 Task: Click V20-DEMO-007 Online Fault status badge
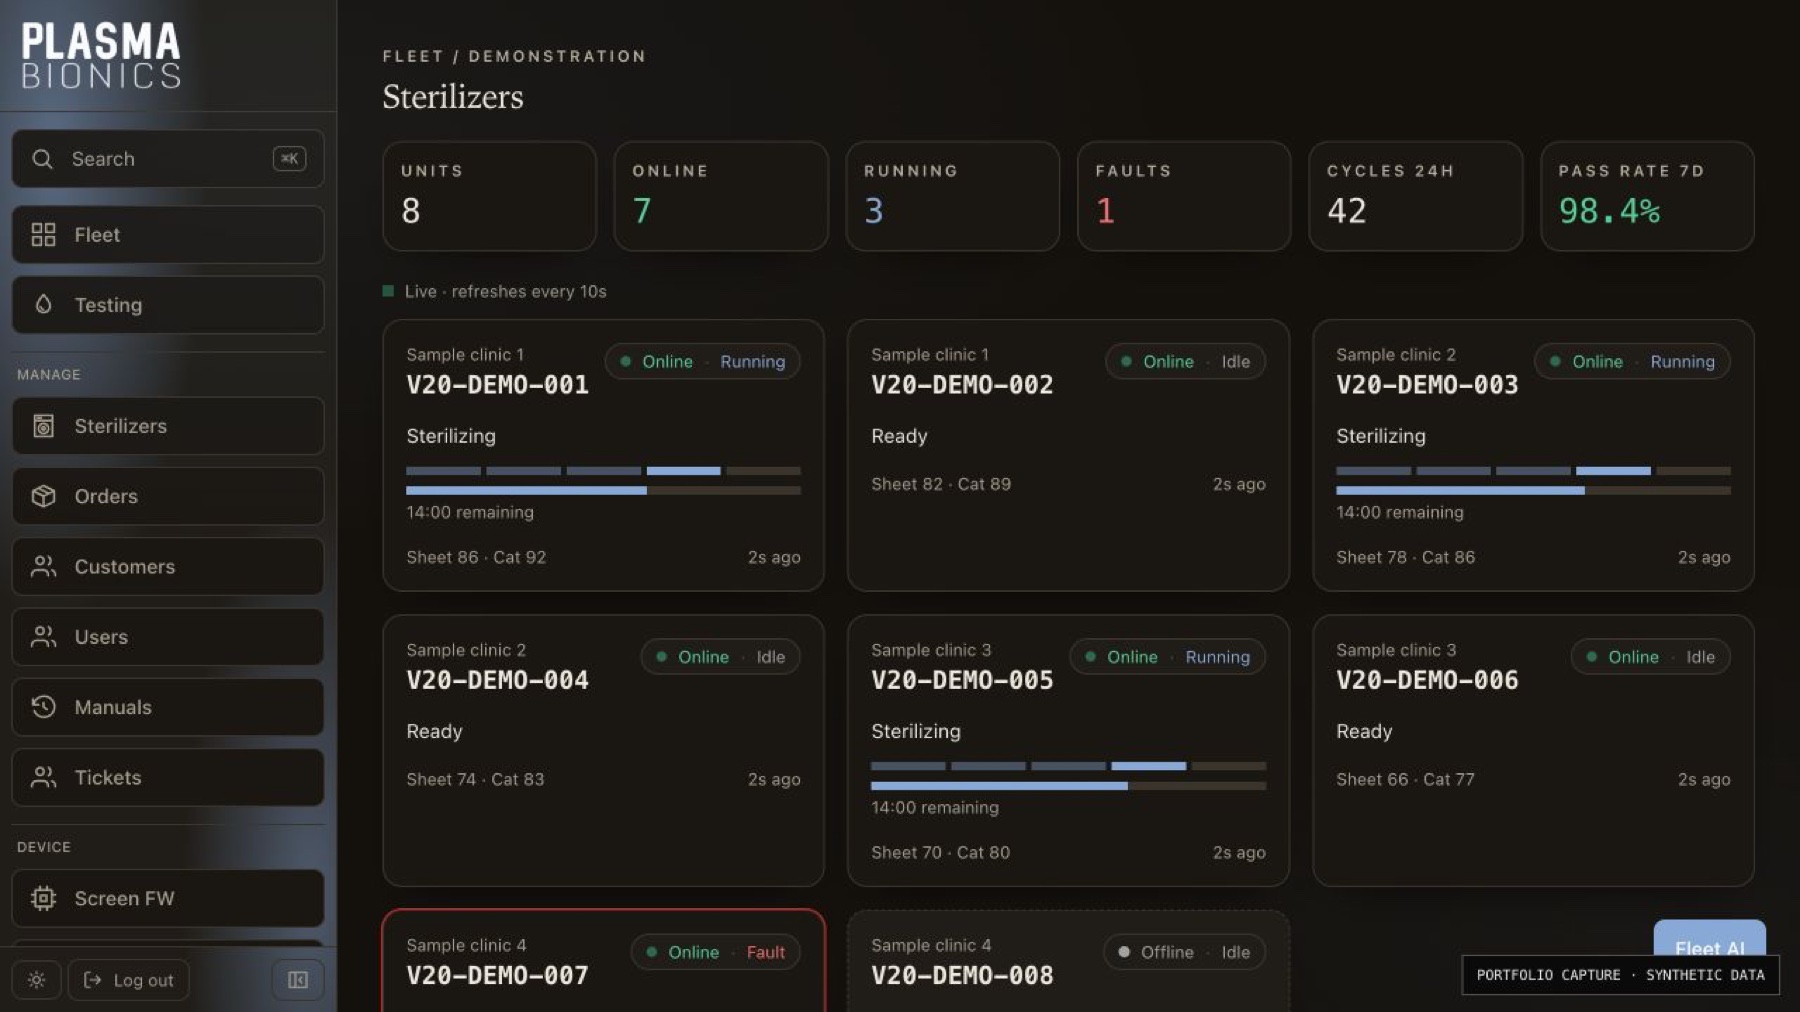tap(716, 952)
